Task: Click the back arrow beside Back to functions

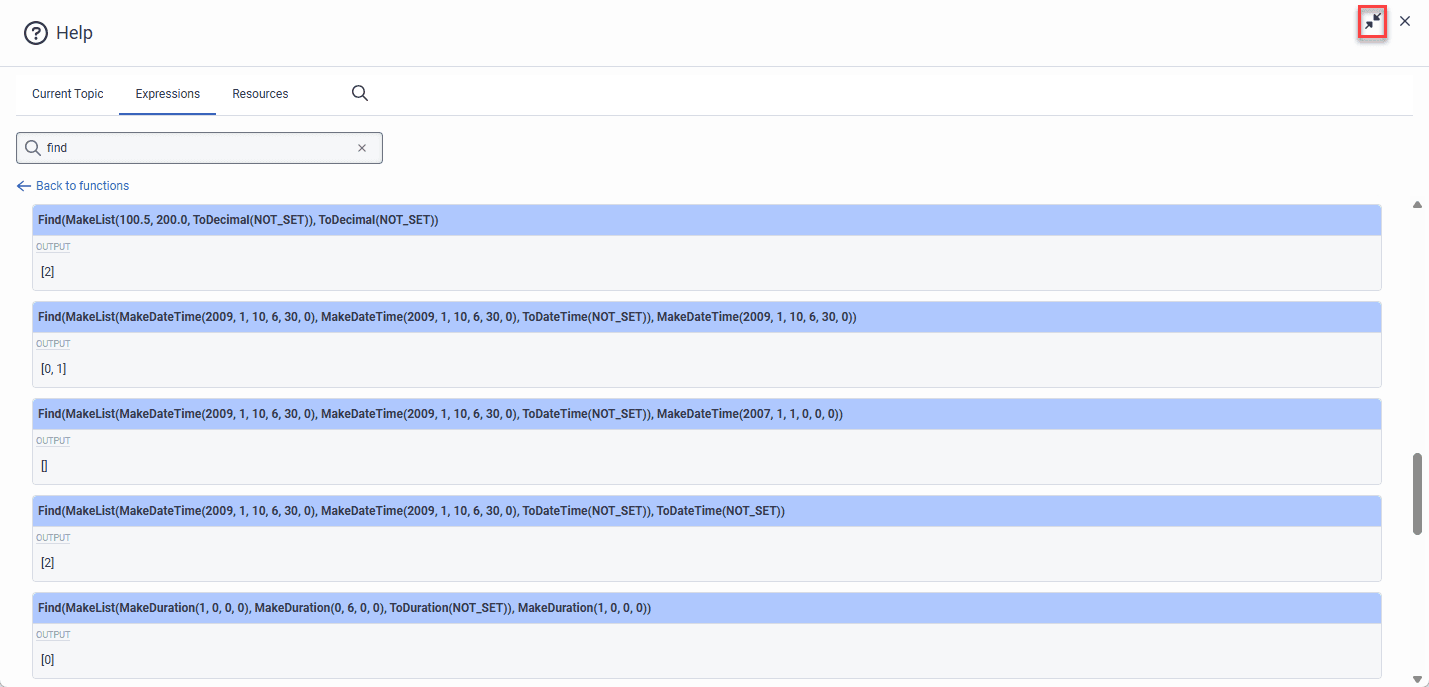Action: click(24, 185)
